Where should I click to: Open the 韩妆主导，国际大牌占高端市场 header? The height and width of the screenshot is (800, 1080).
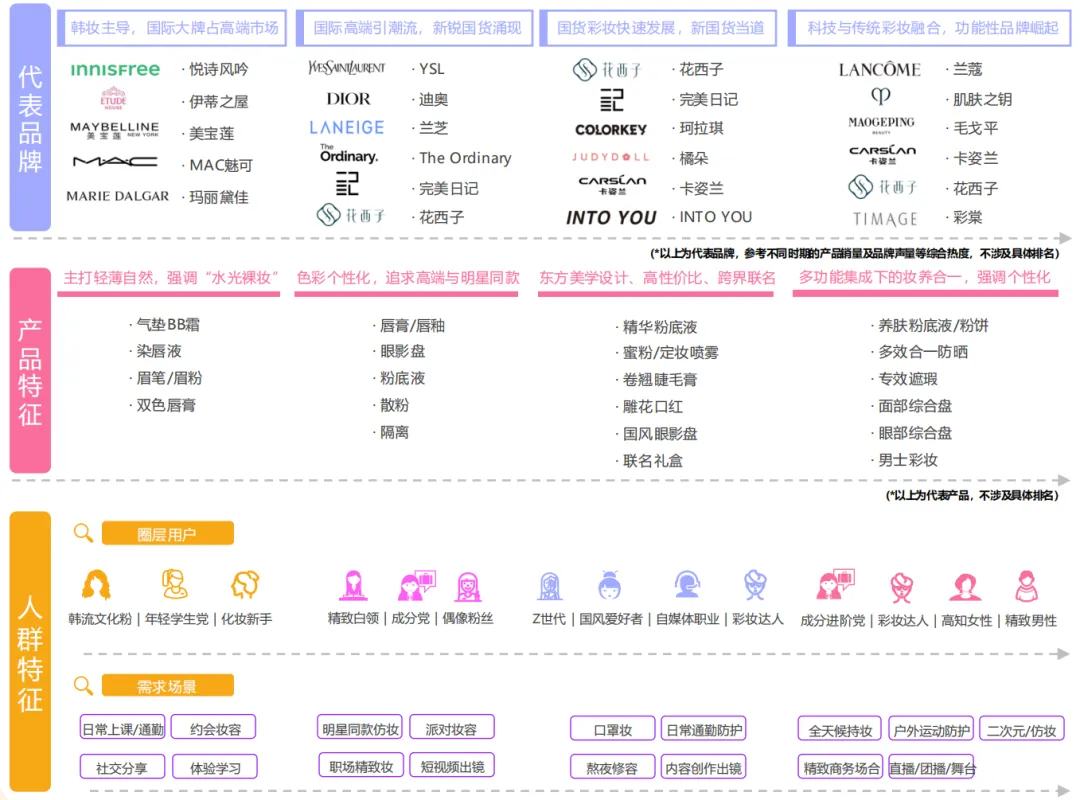click(x=172, y=28)
